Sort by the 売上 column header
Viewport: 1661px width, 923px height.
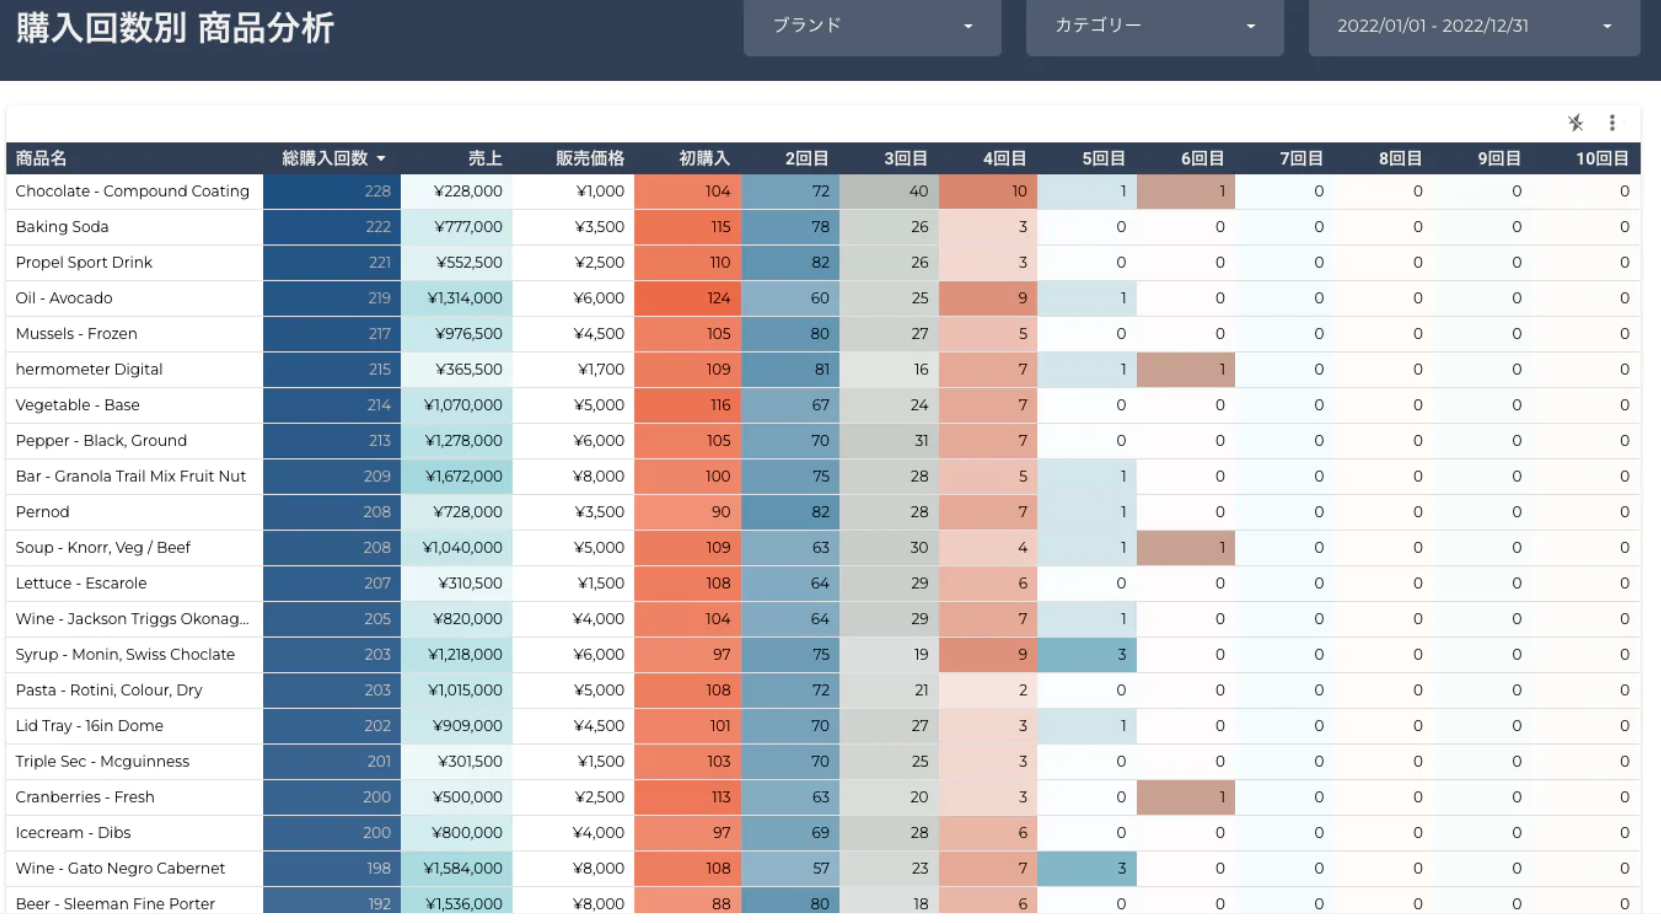[485, 159]
